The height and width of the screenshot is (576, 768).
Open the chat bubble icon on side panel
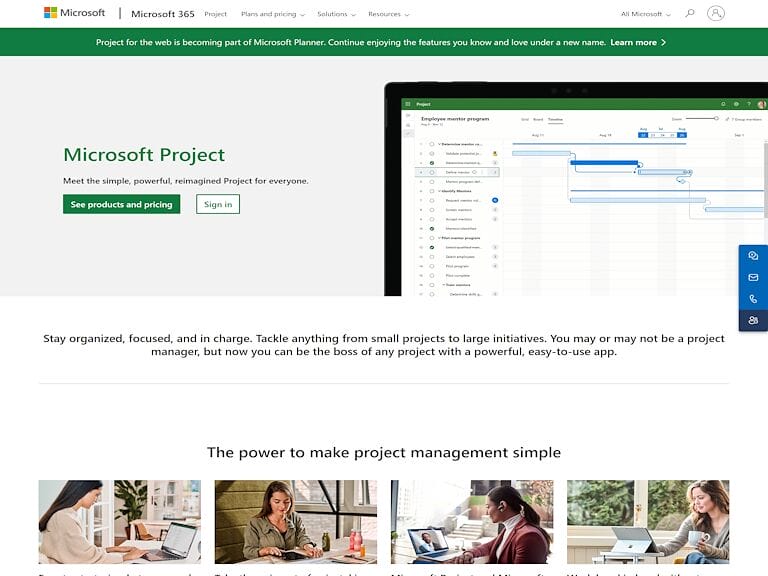[x=753, y=256]
